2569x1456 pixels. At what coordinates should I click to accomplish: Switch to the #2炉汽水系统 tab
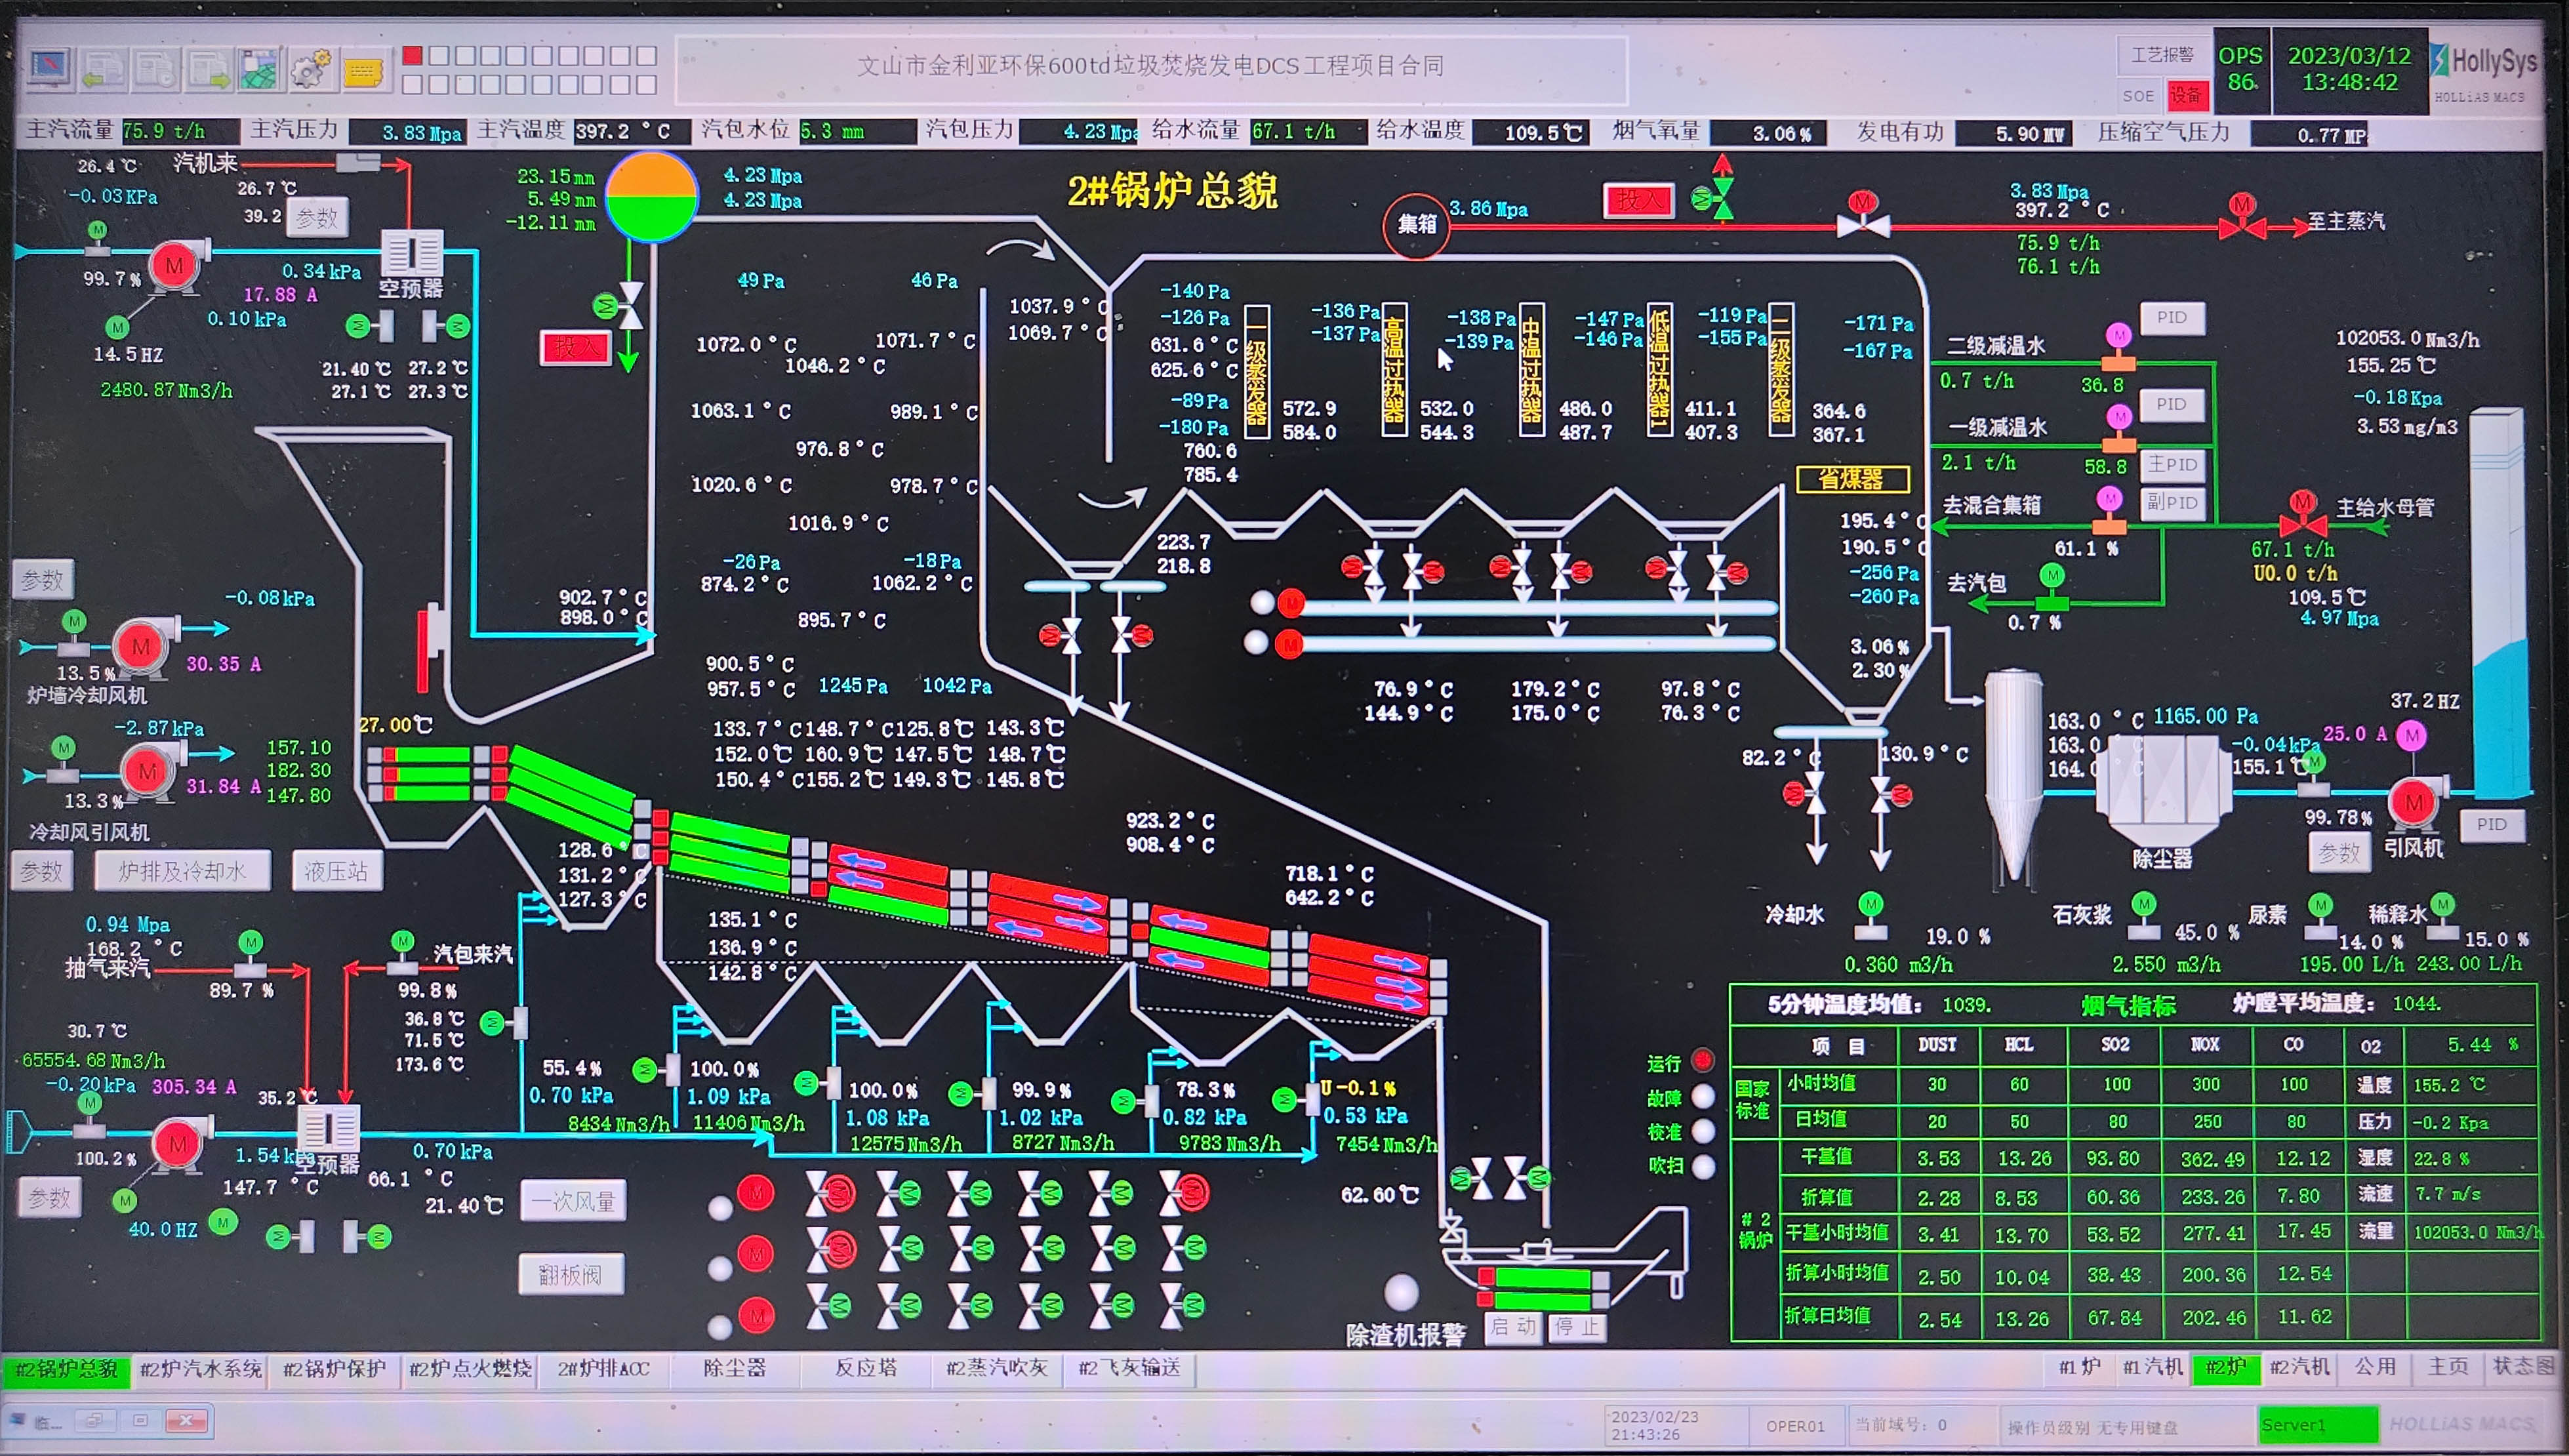[x=201, y=1368]
